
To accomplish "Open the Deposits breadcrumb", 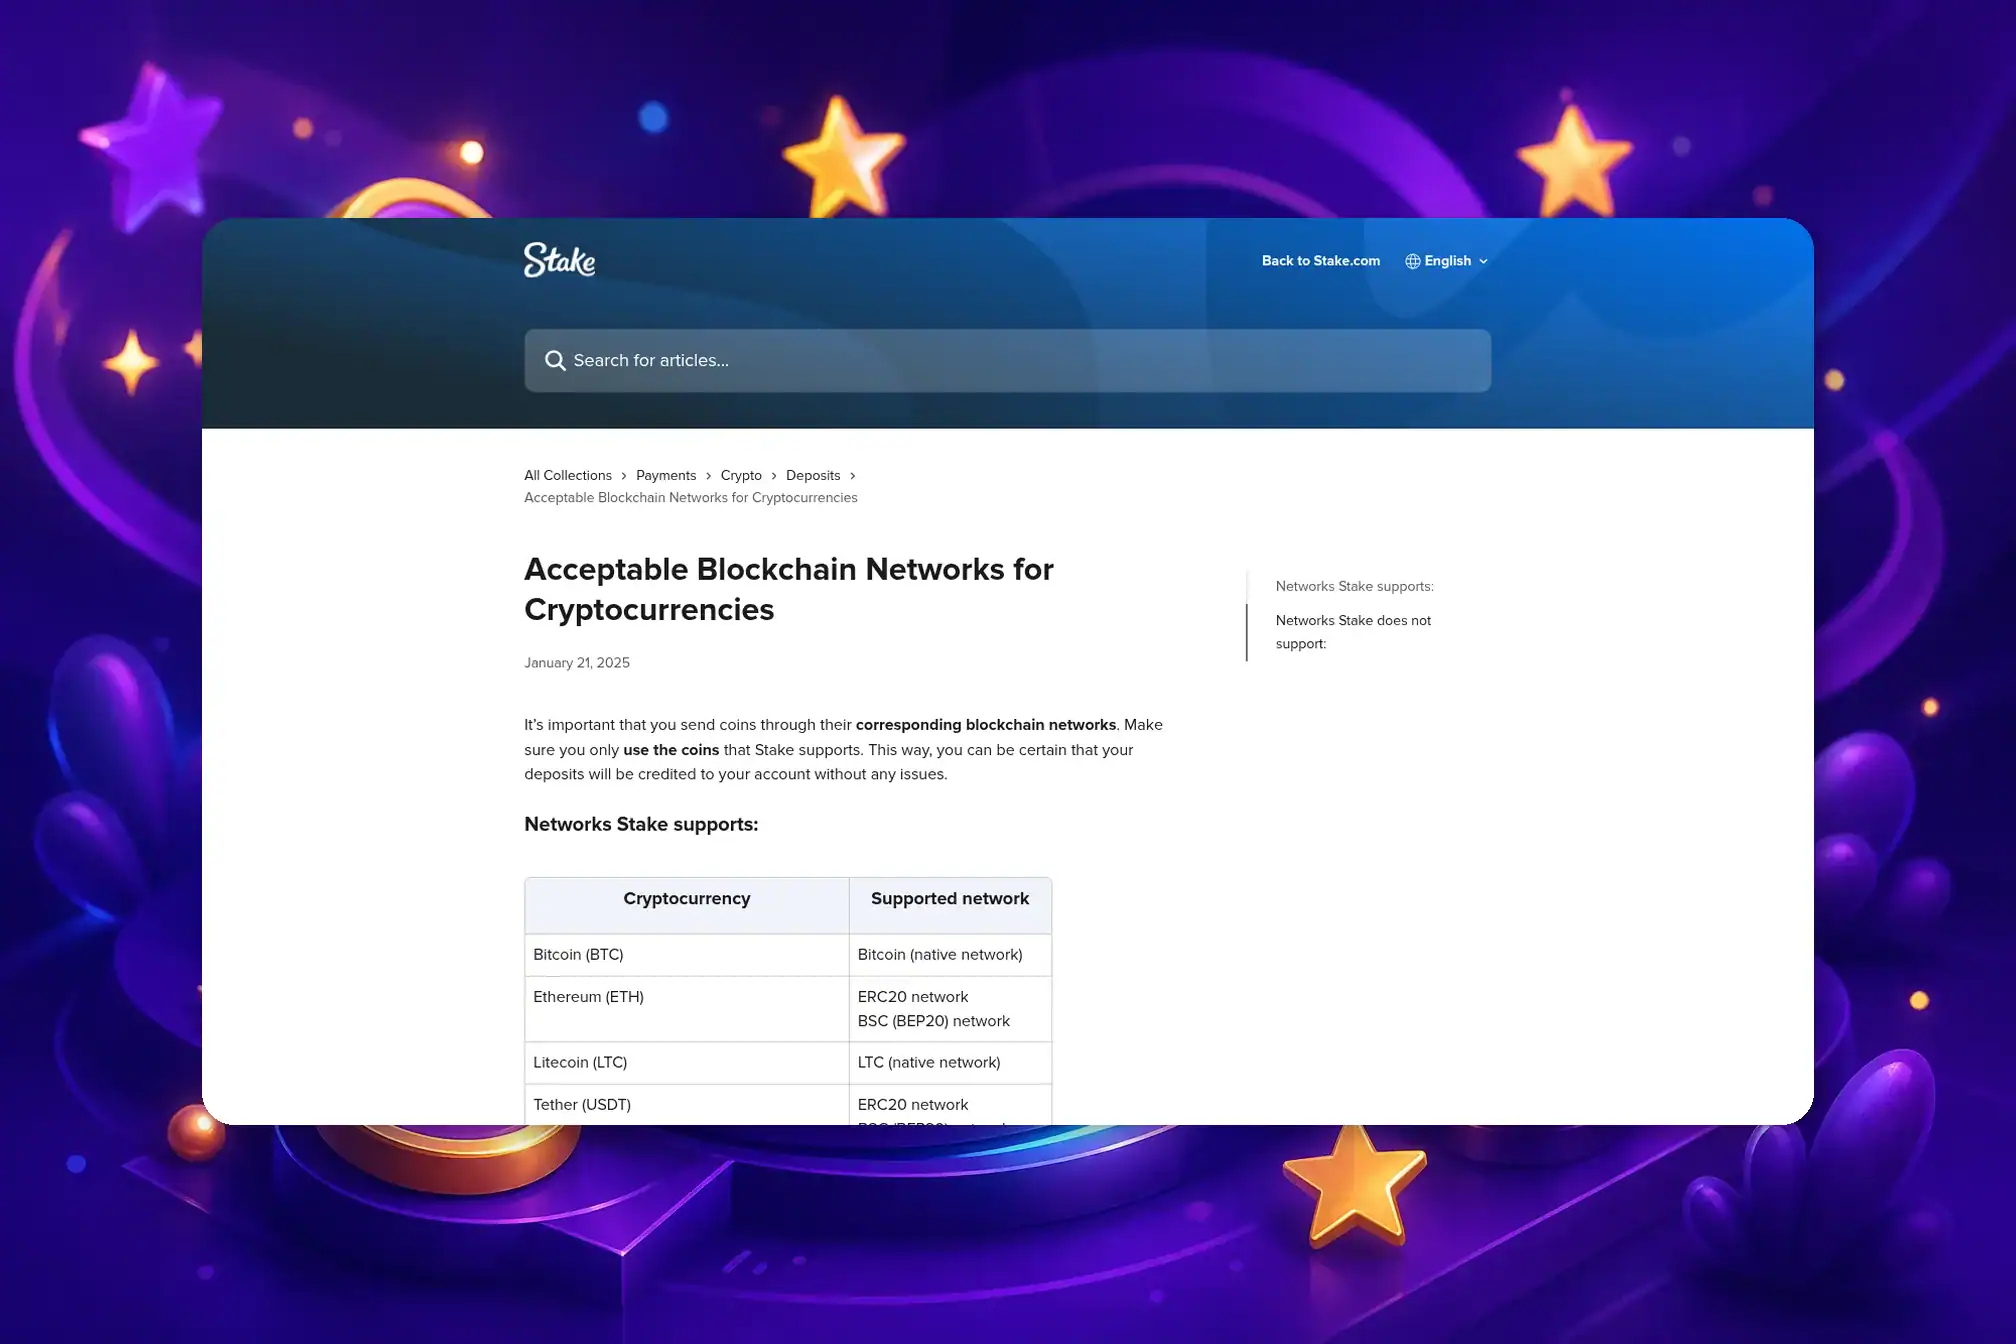I will (x=813, y=476).
